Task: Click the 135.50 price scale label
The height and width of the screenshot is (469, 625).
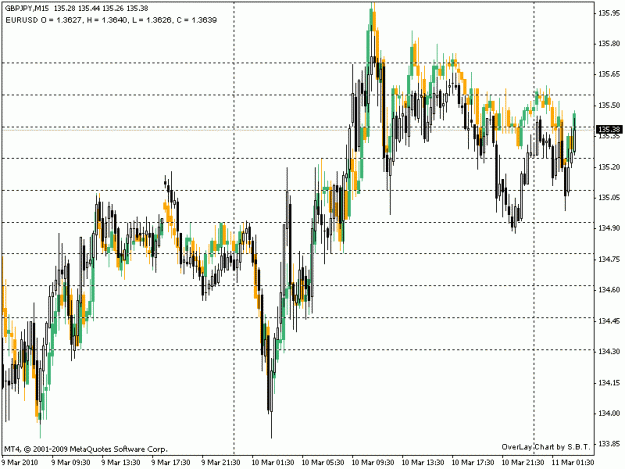Action: click(x=609, y=105)
